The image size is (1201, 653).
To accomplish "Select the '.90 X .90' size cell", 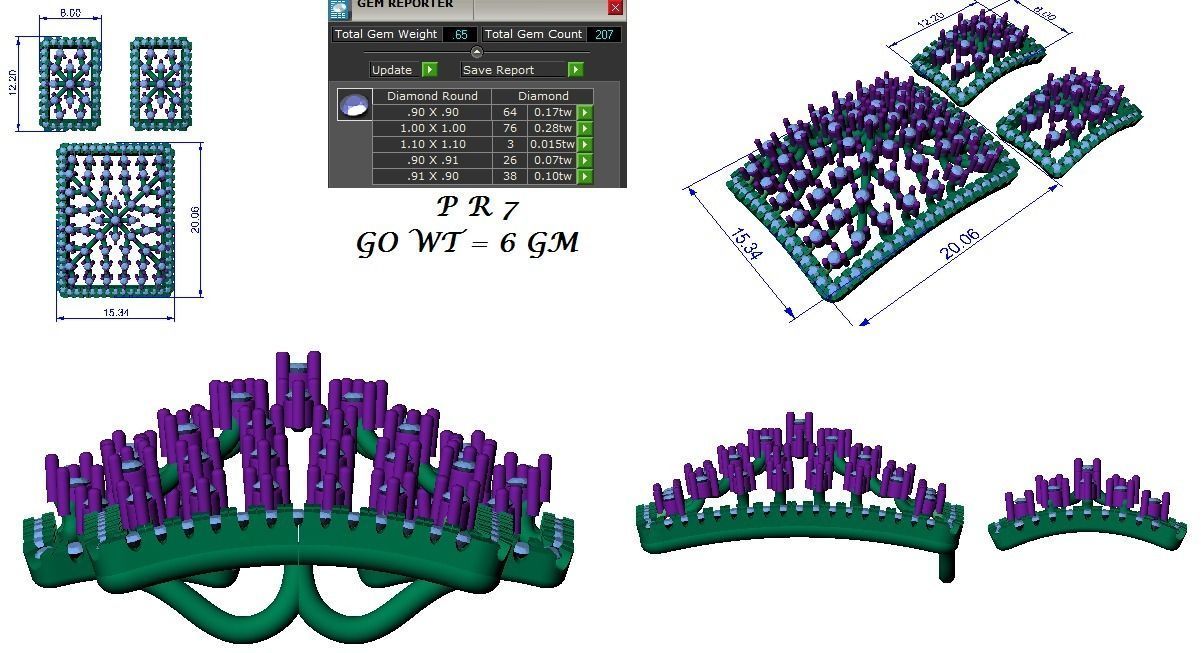I will tap(432, 112).
